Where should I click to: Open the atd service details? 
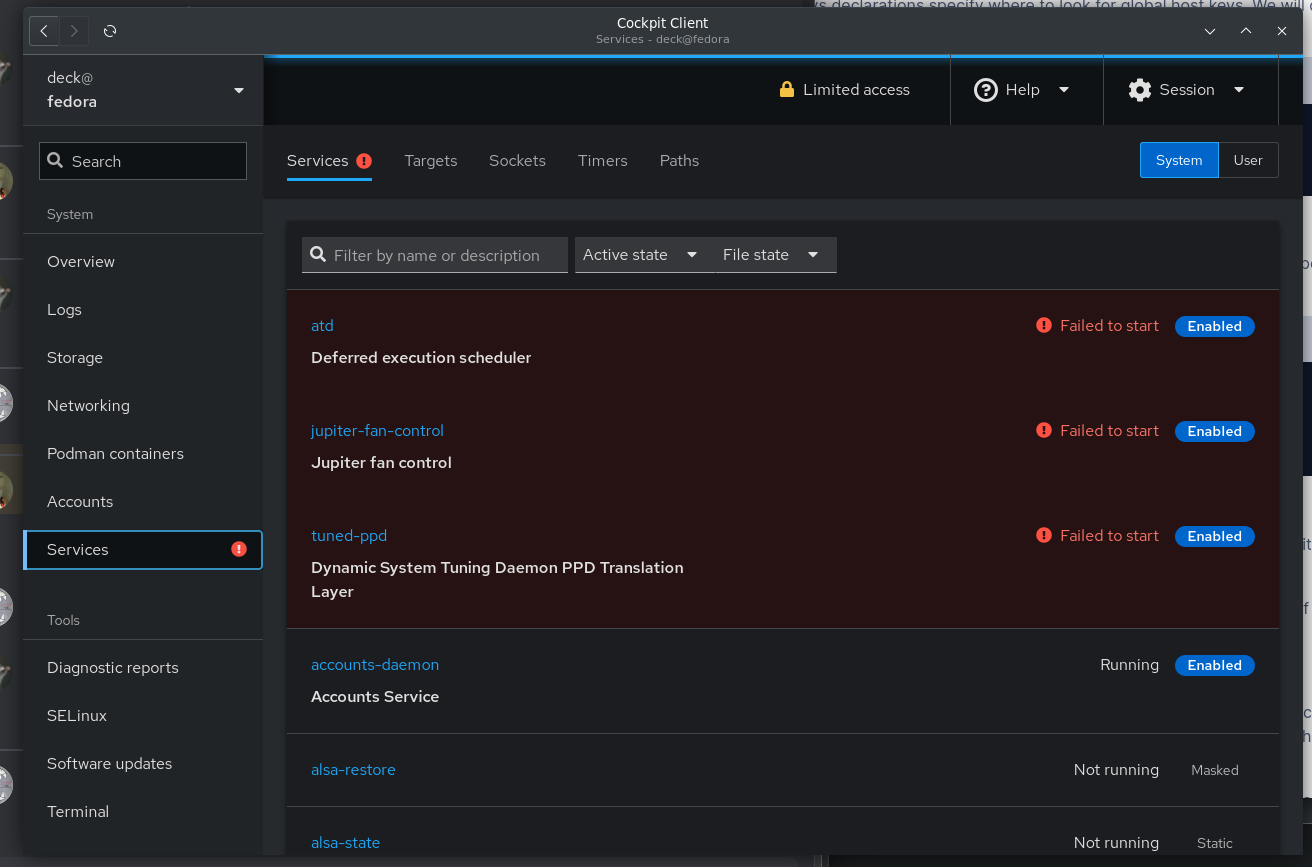pos(322,326)
